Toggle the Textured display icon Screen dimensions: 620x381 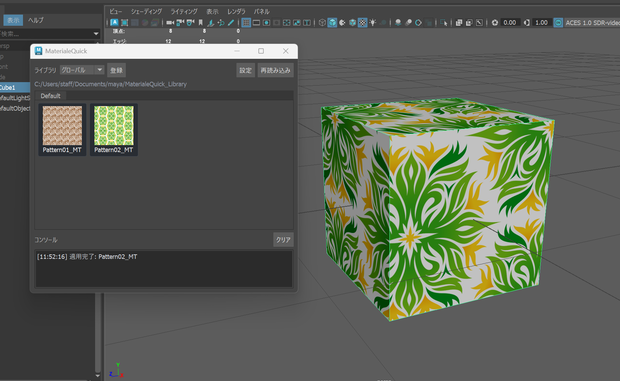pyautogui.click(x=363, y=23)
